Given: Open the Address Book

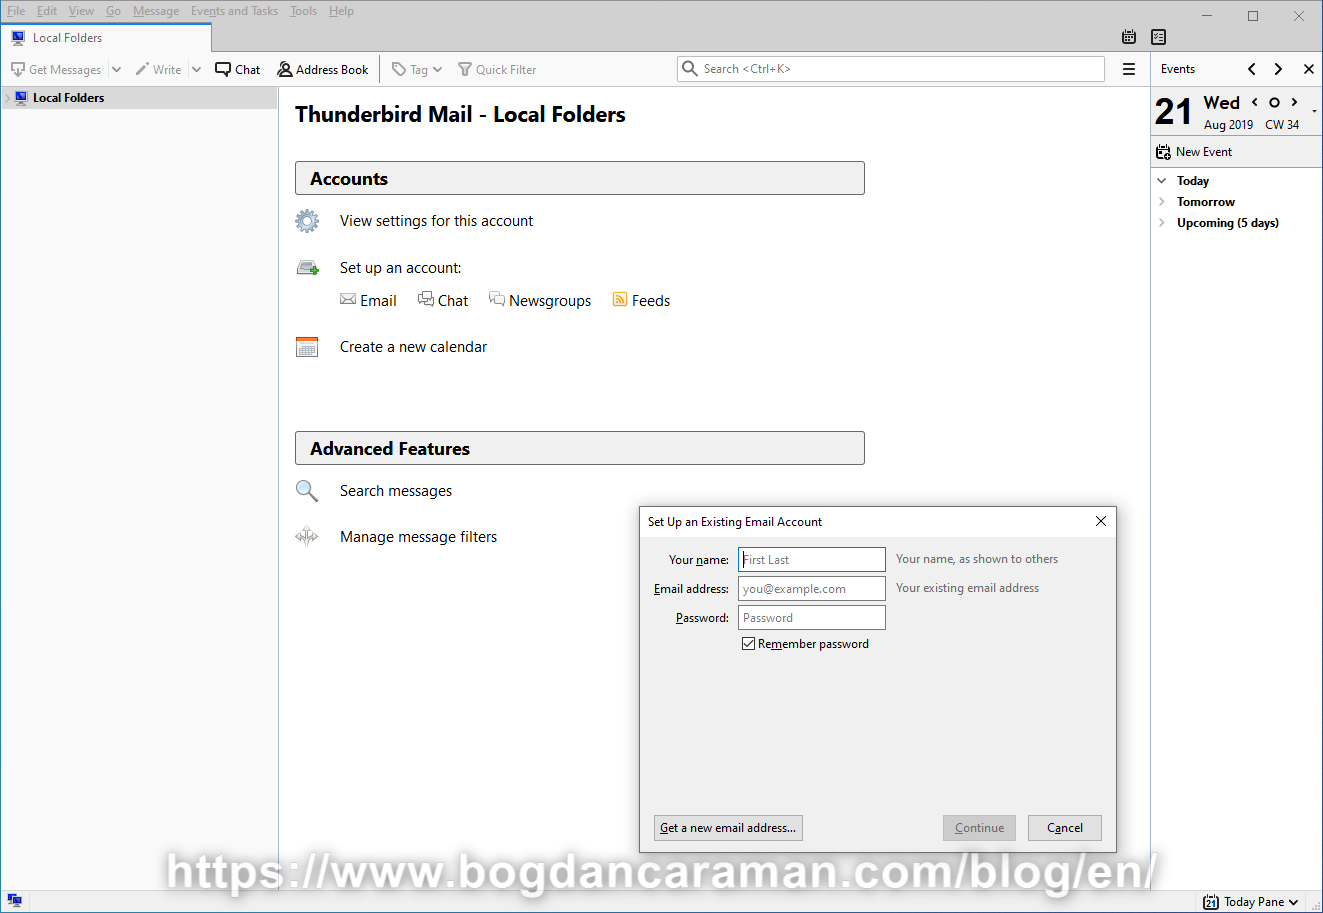Looking at the screenshot, I should click(x=322, y=70).
